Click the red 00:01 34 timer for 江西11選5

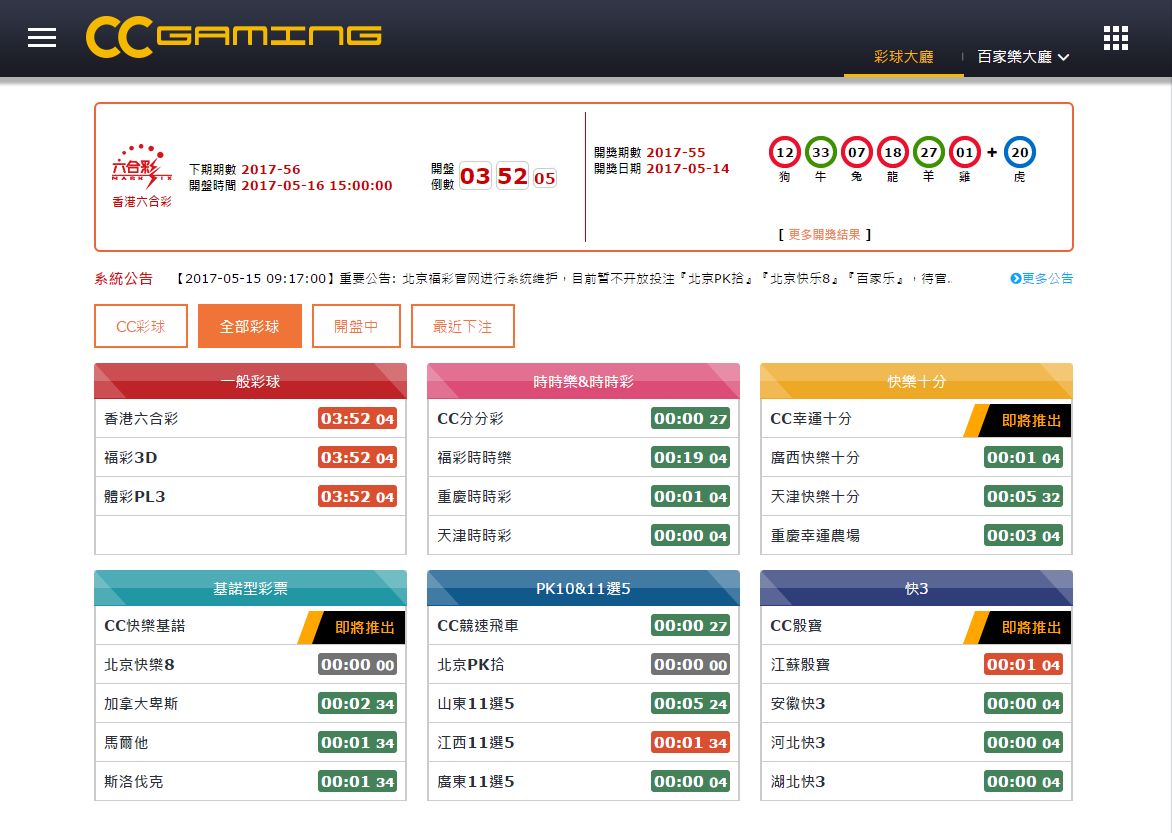[690, 743]
